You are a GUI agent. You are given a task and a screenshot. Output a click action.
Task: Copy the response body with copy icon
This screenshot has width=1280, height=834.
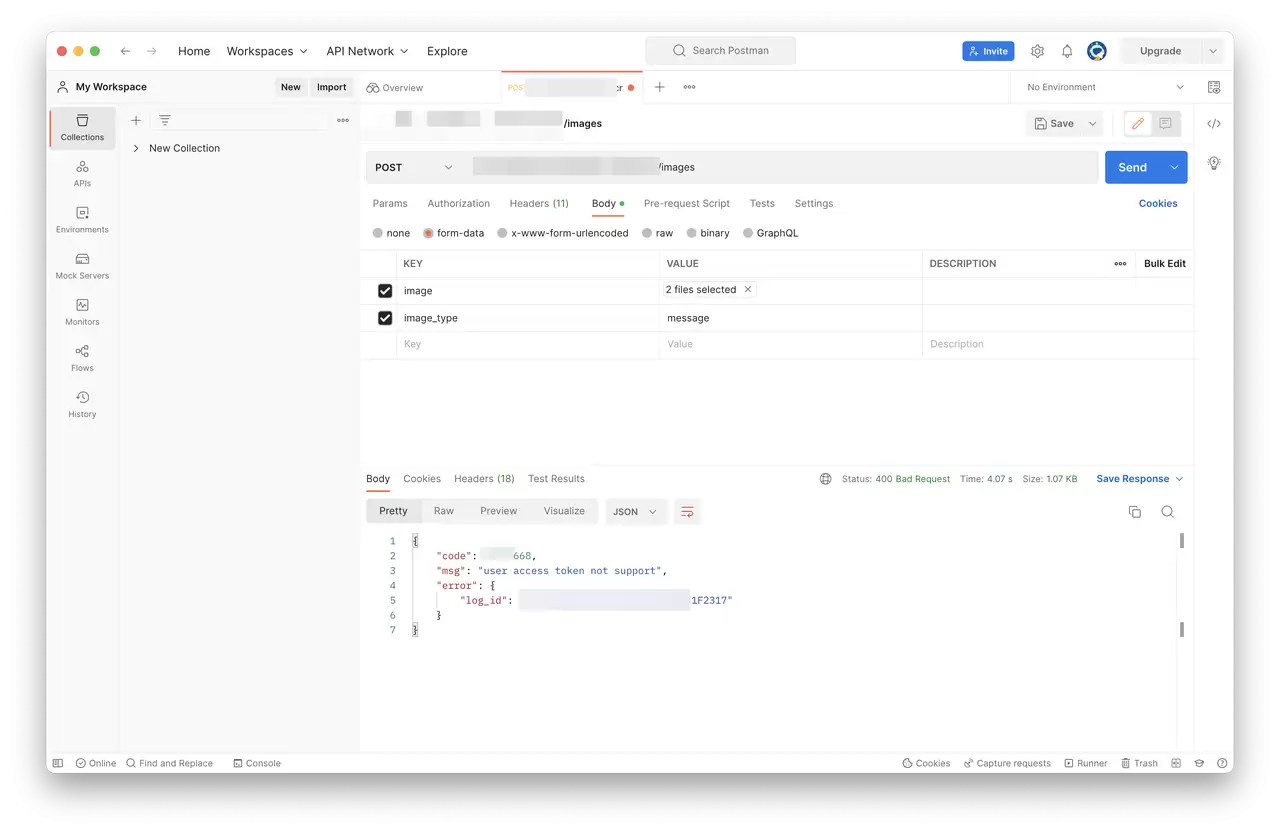1135,511
